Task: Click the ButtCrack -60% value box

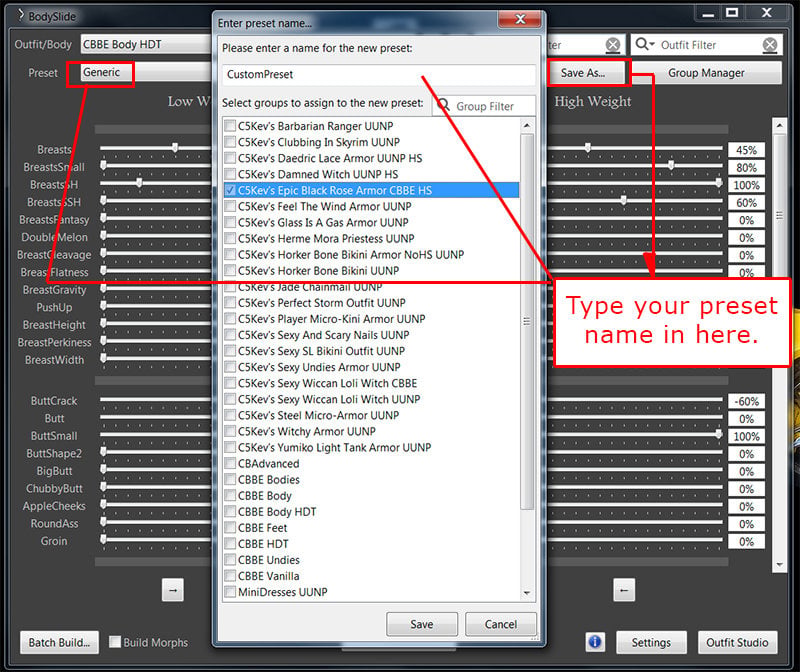Action: point(746,402)
